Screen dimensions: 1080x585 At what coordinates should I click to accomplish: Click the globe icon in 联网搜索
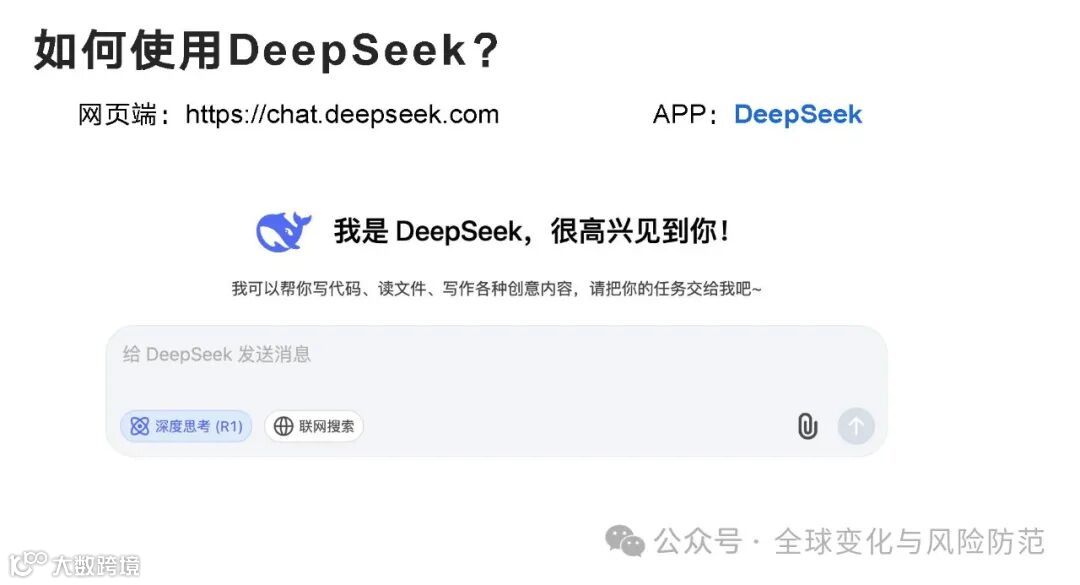pos(283,427)
